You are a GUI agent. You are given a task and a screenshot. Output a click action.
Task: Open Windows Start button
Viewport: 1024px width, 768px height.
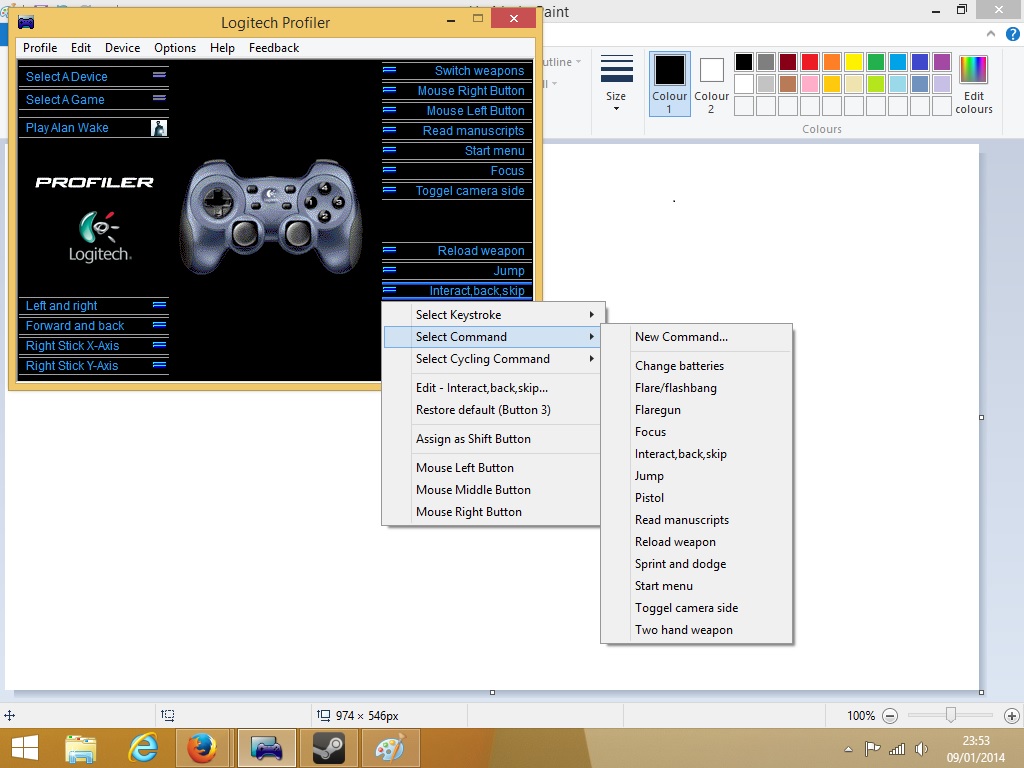click(x=25, y=748)
